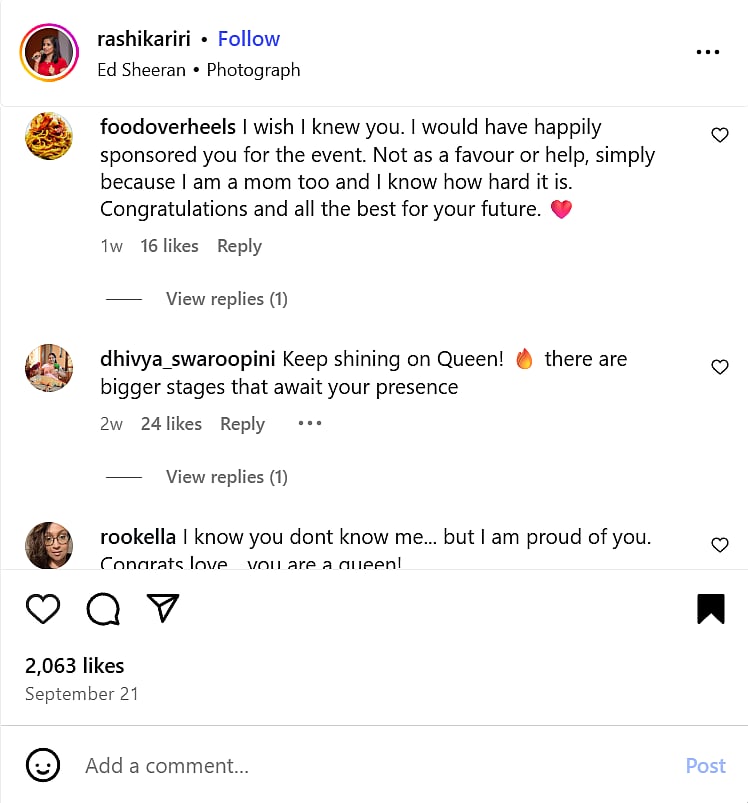This screenshot has width=748, height=803.
Task: Like rookella's comment
Action: (719, 545)
